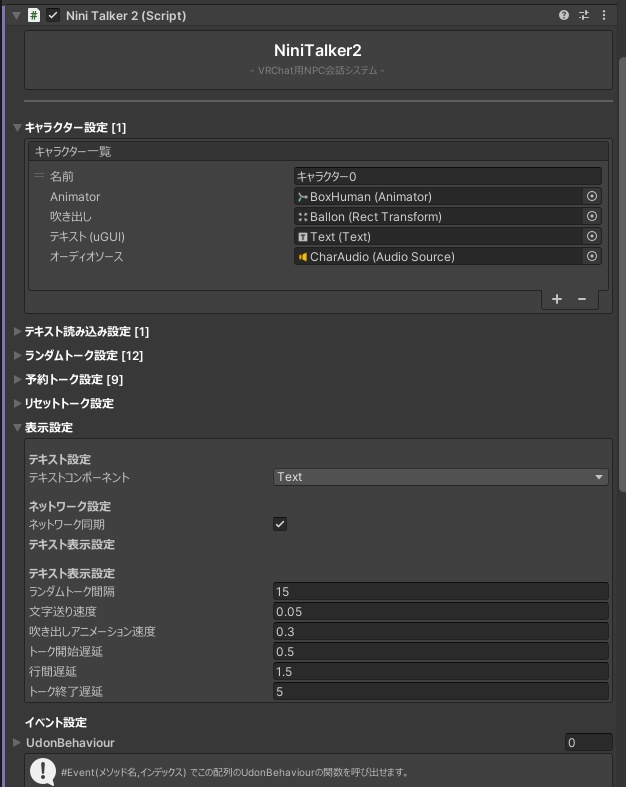
Task: Open the テキストコンポーネント Text dropdown
Action: (440, 477)
